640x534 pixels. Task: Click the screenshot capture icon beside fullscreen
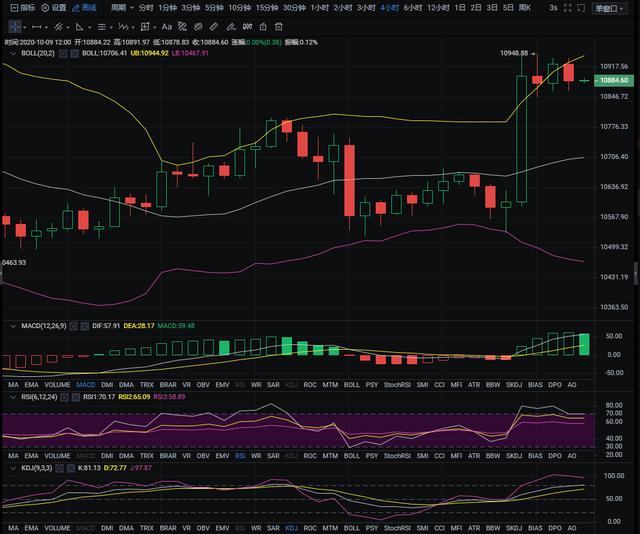pos(581,8)
